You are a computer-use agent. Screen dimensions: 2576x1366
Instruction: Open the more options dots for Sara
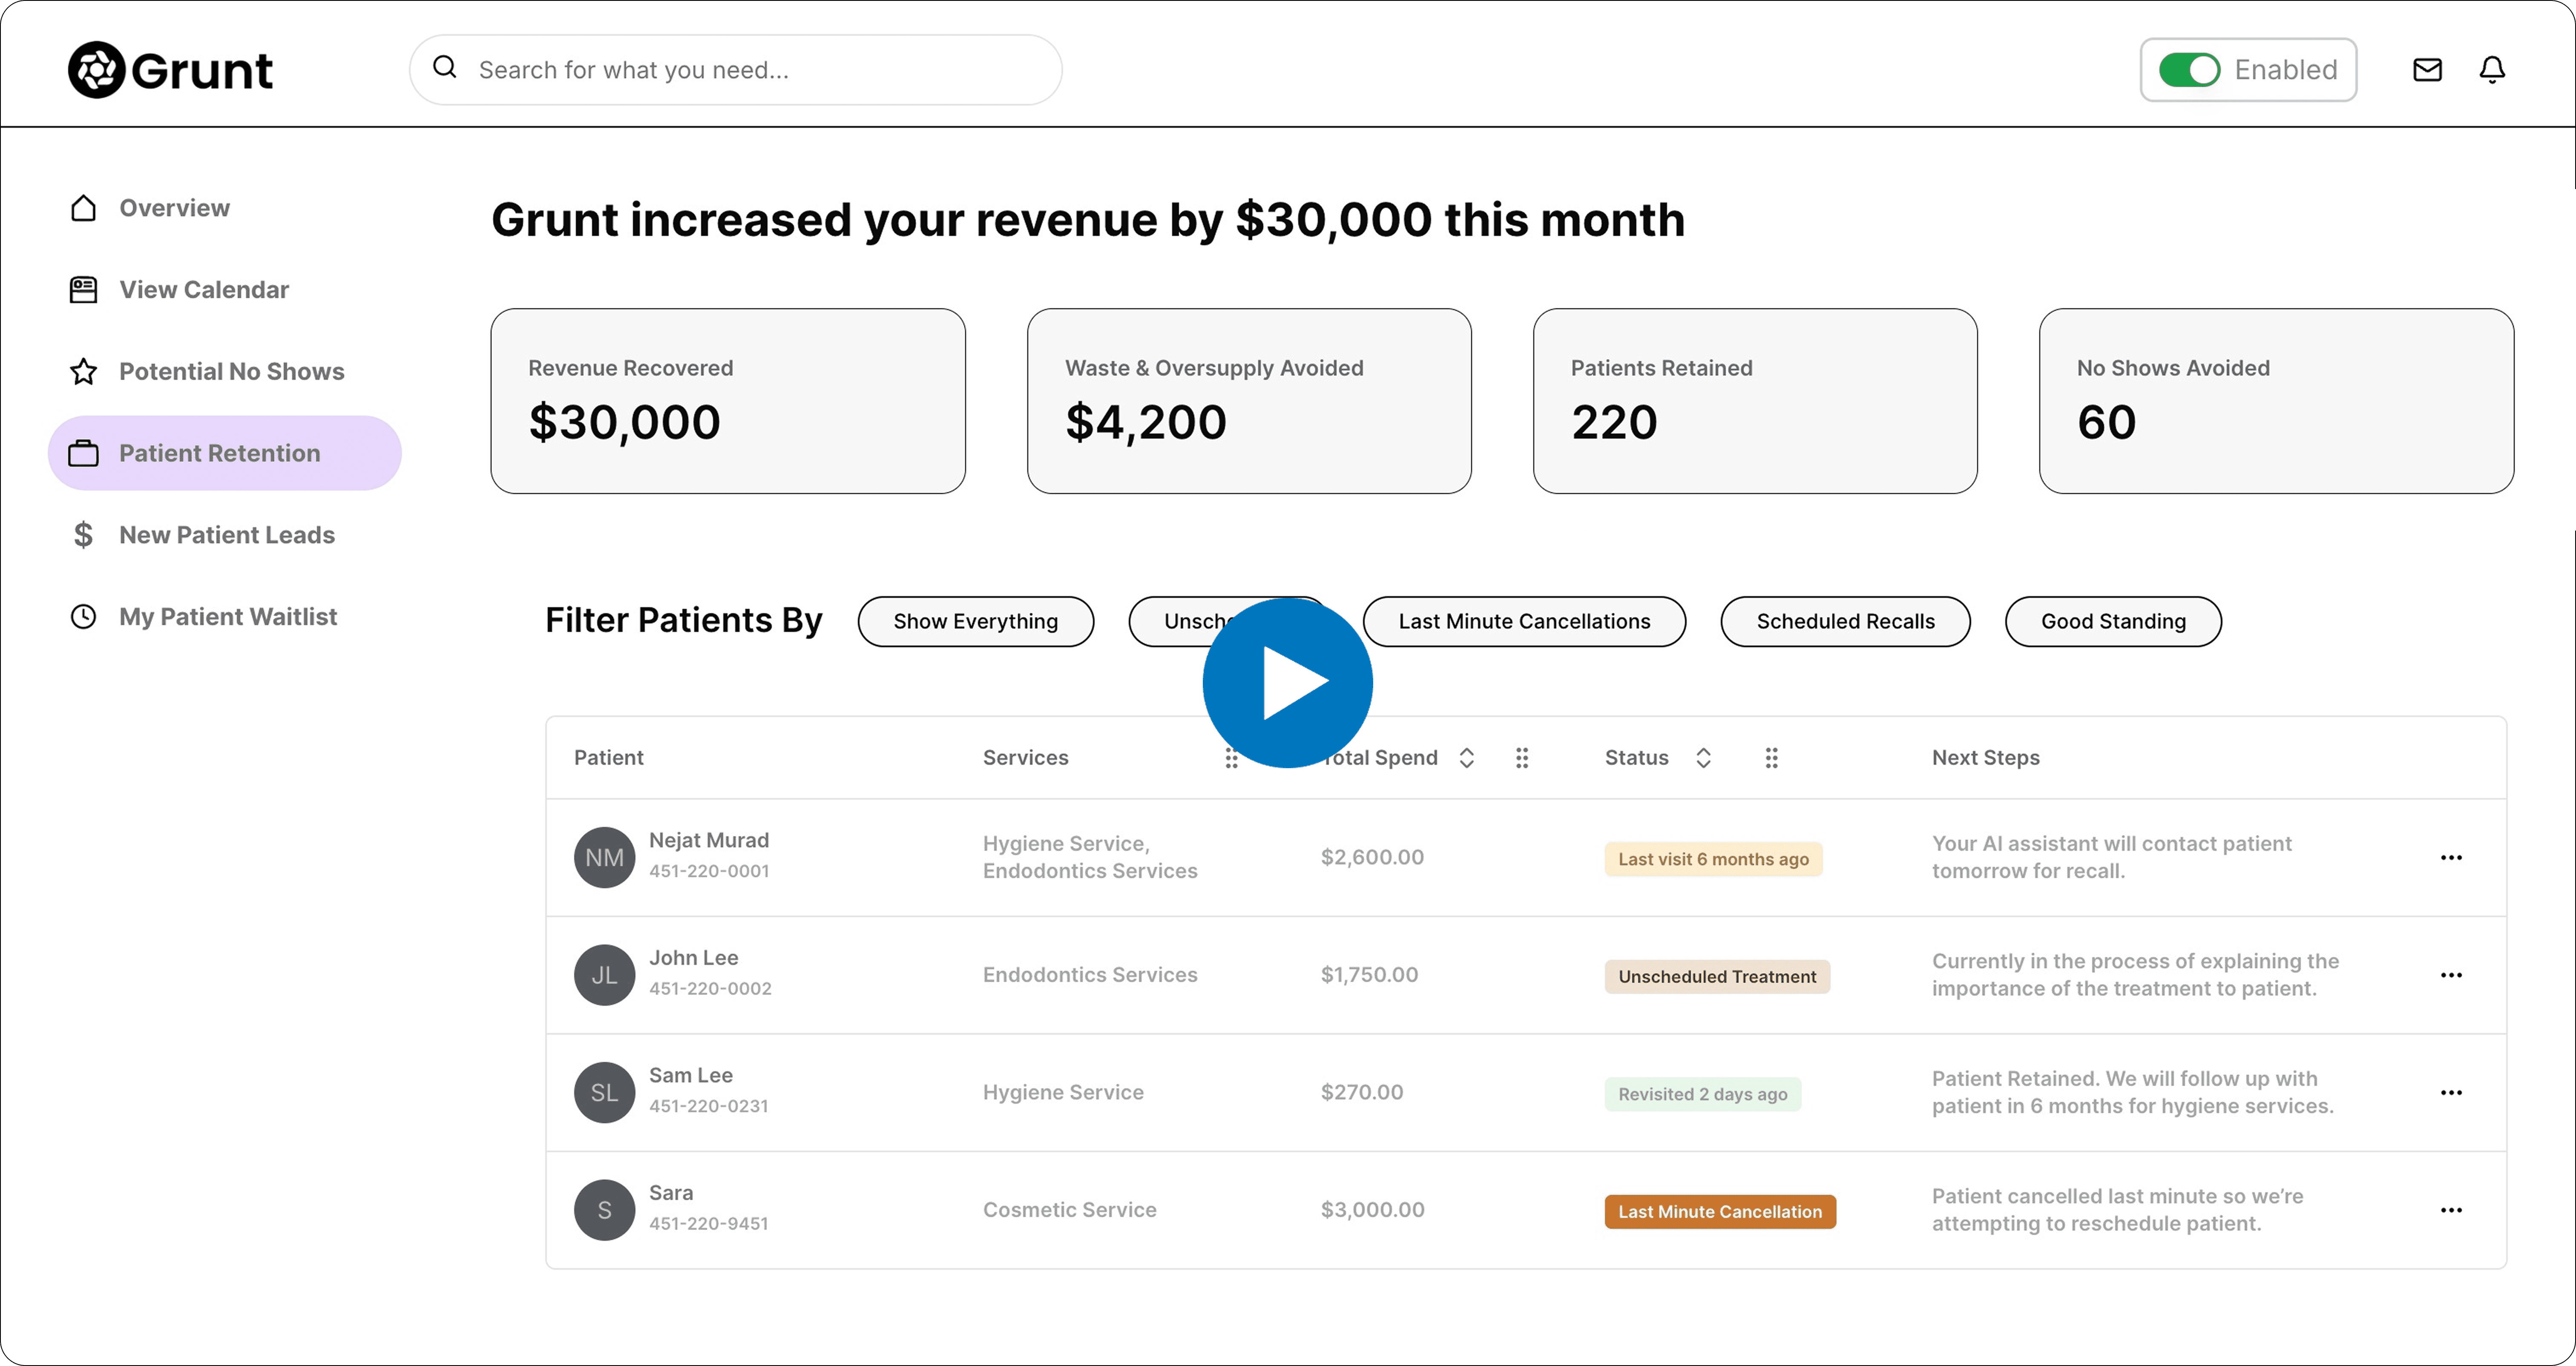(x=2451, y=1211)
